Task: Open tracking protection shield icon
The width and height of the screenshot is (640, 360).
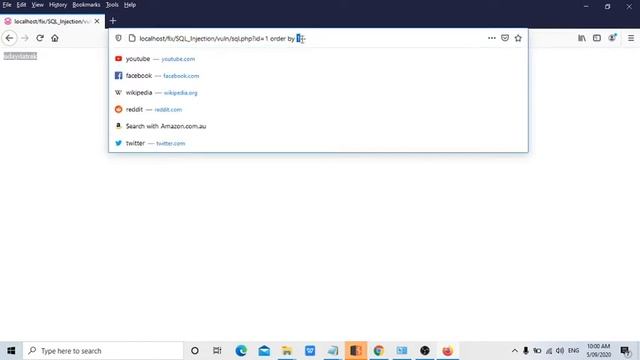Action: (118, 38)
